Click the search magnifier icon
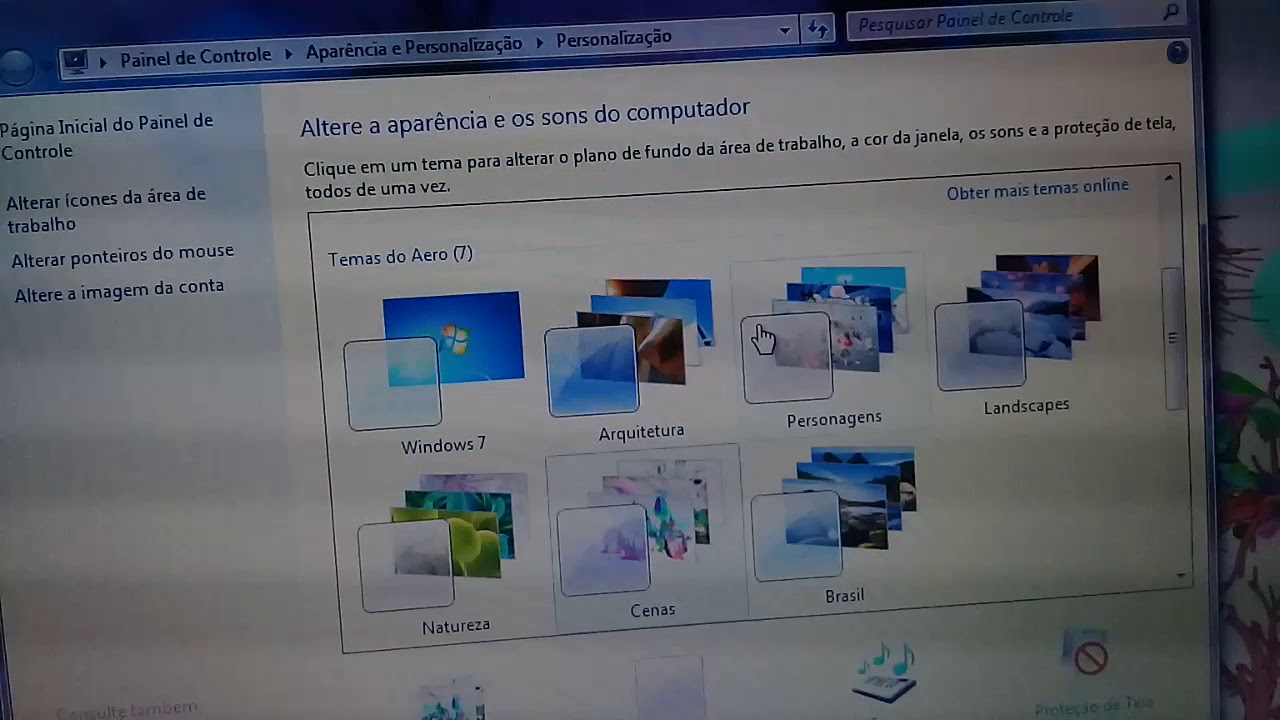Viewport: 1280px width, 720px height. (x=1171, y=11)
